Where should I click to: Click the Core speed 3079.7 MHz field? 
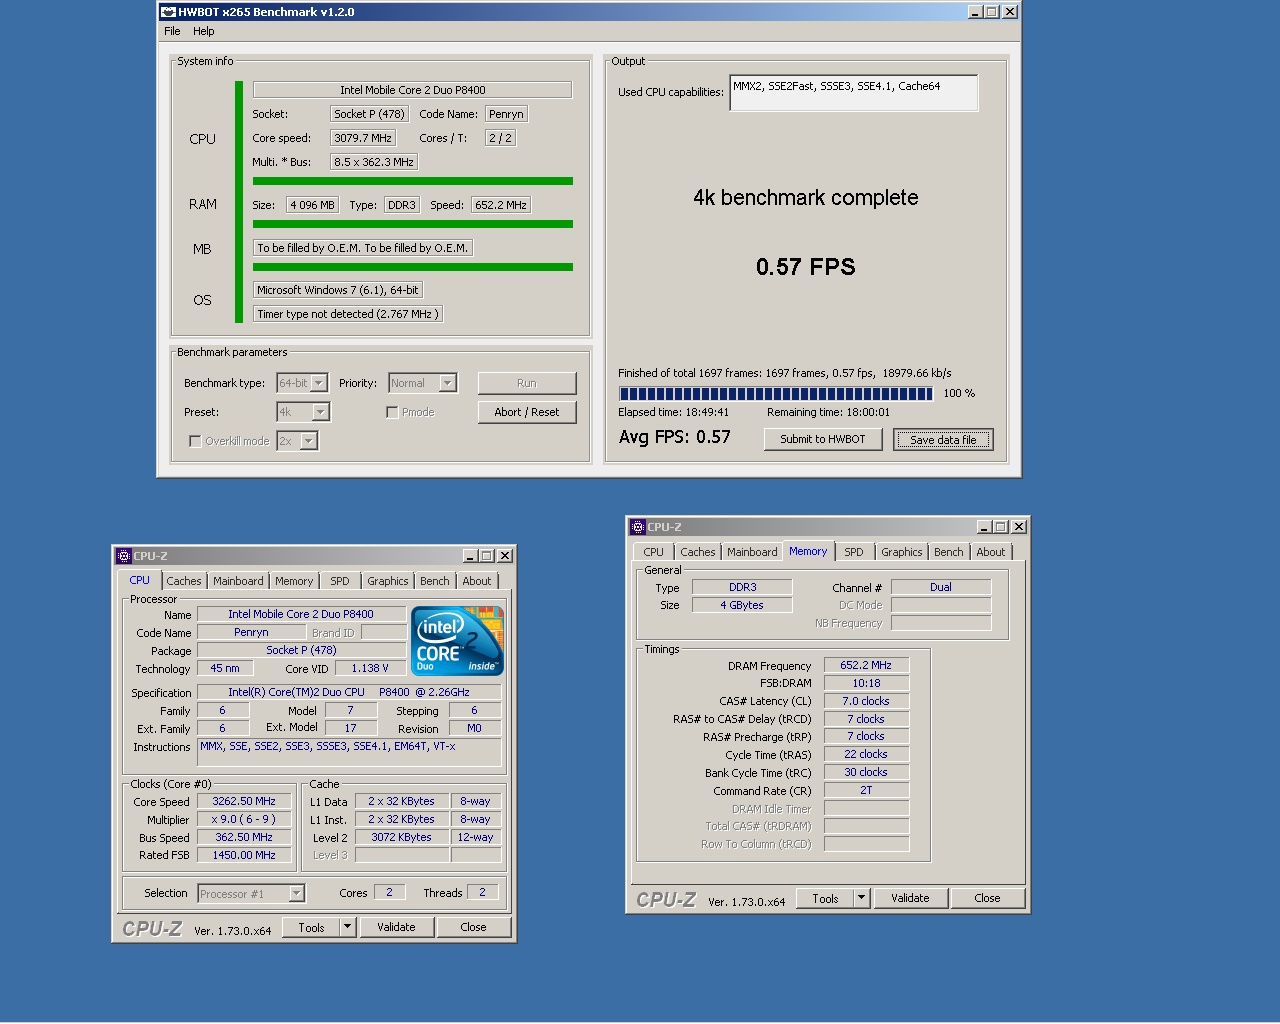[x=363, y=138]
